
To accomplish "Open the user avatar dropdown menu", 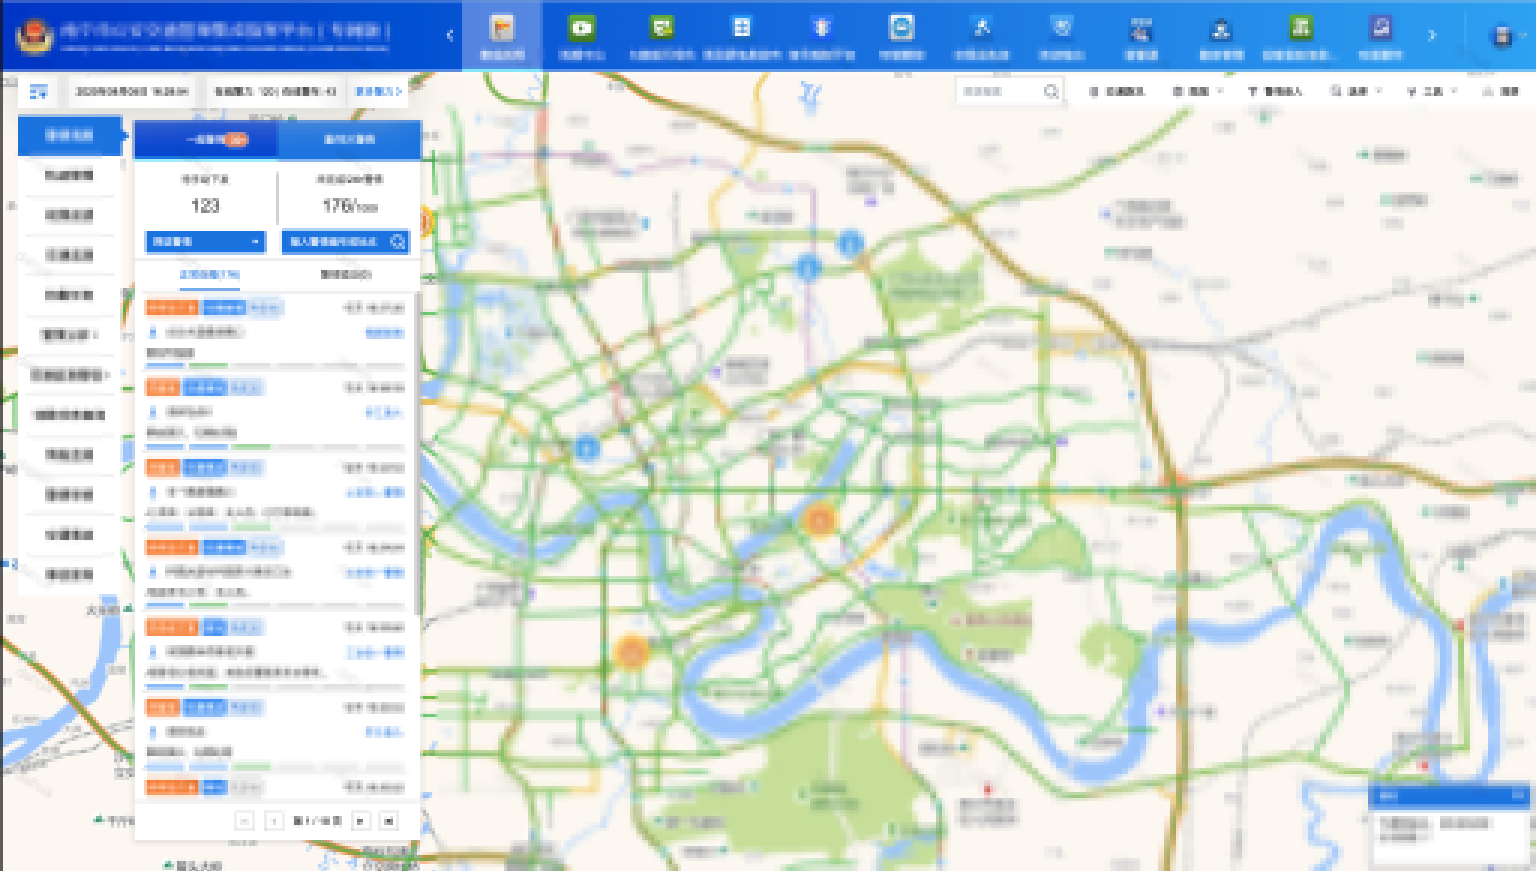I will coord(1502,36).
